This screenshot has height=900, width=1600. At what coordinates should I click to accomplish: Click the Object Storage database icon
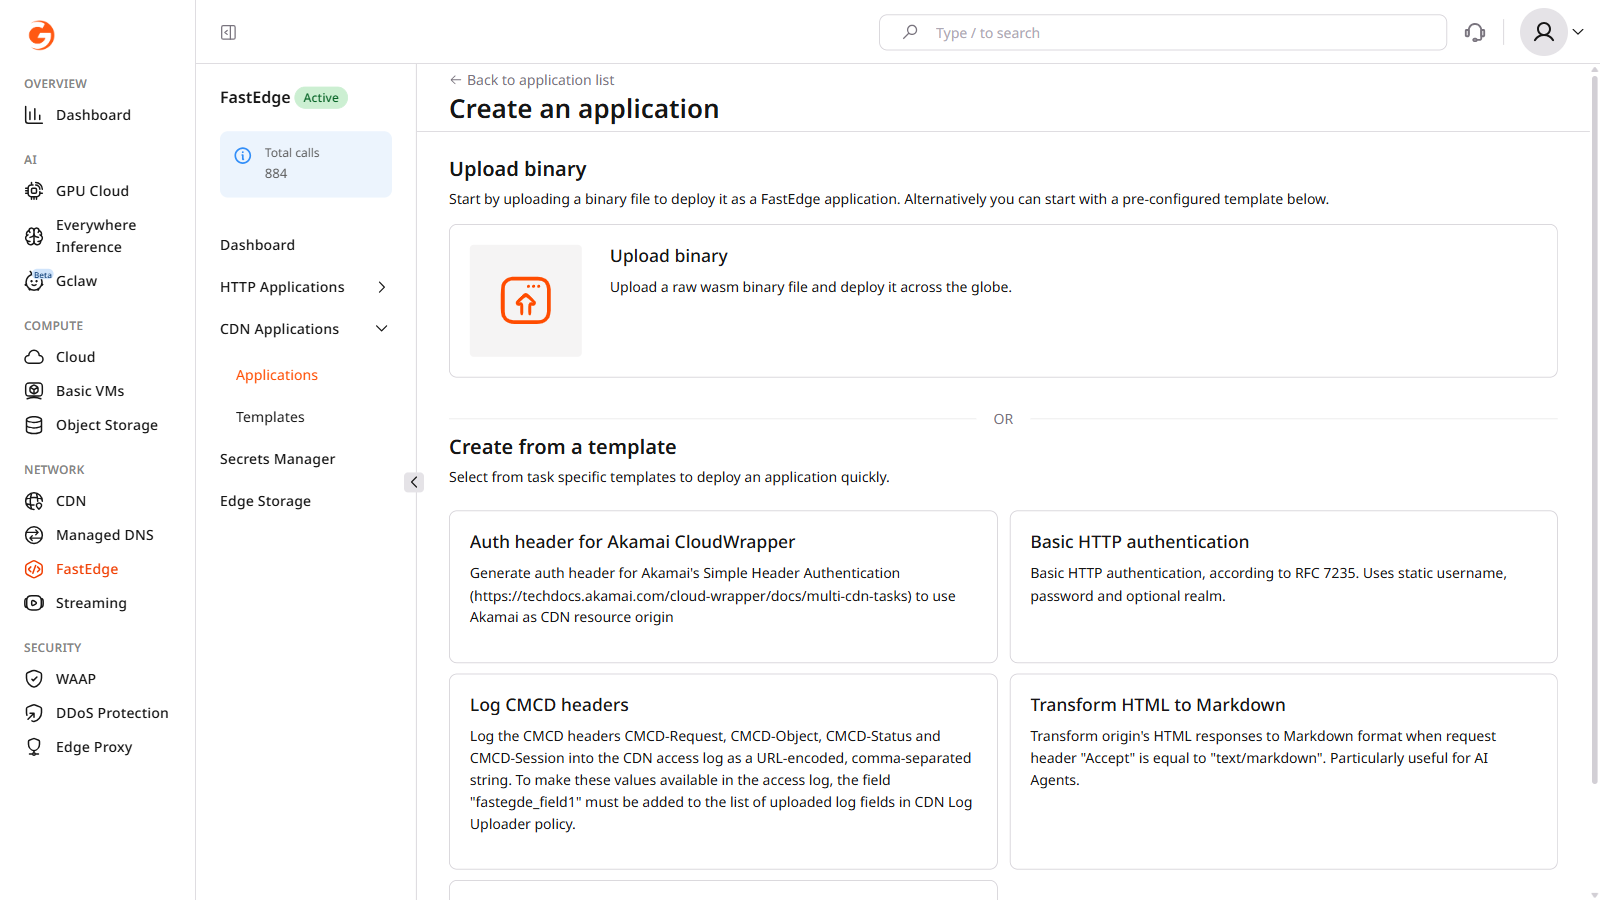(34, 425)
